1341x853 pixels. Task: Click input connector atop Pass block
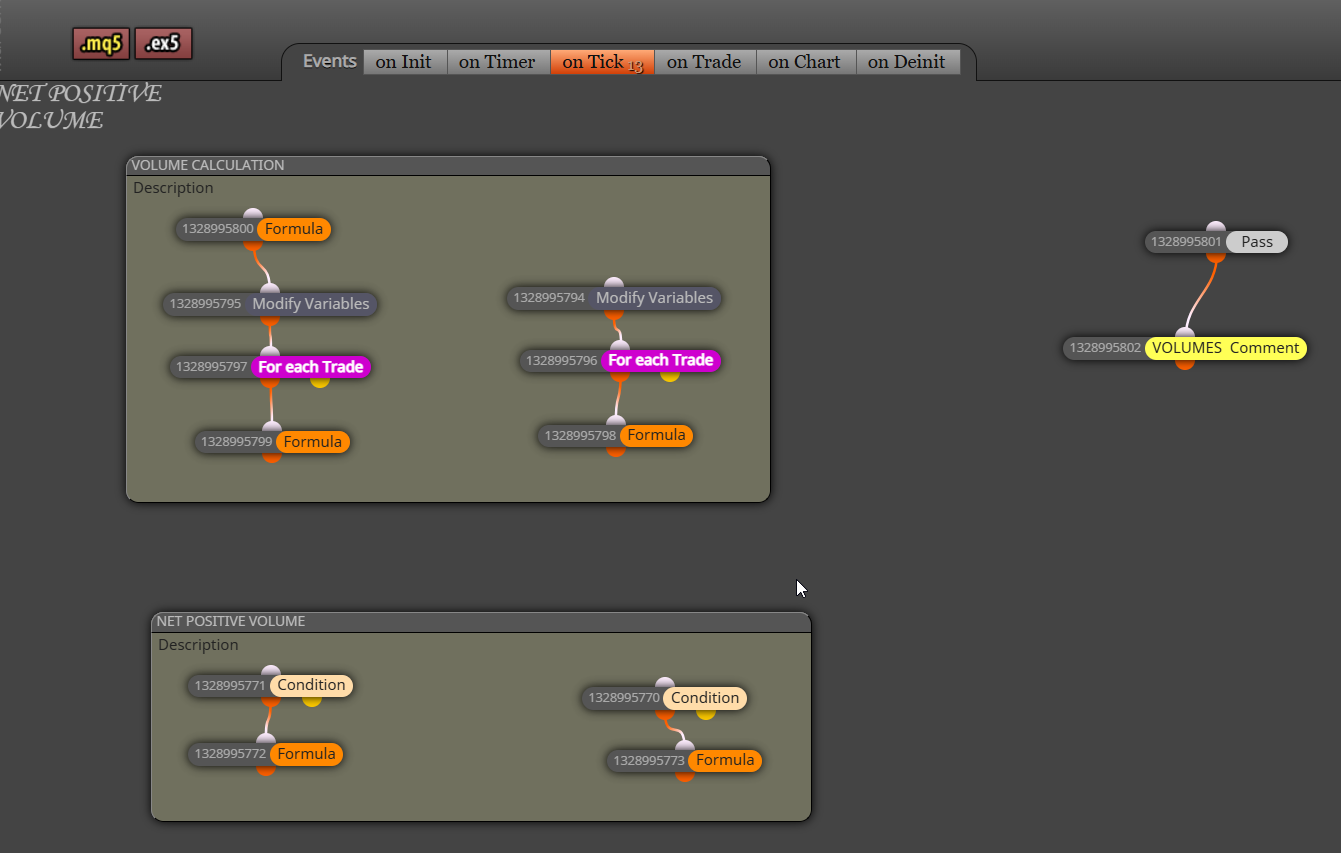coord(1216,227)
